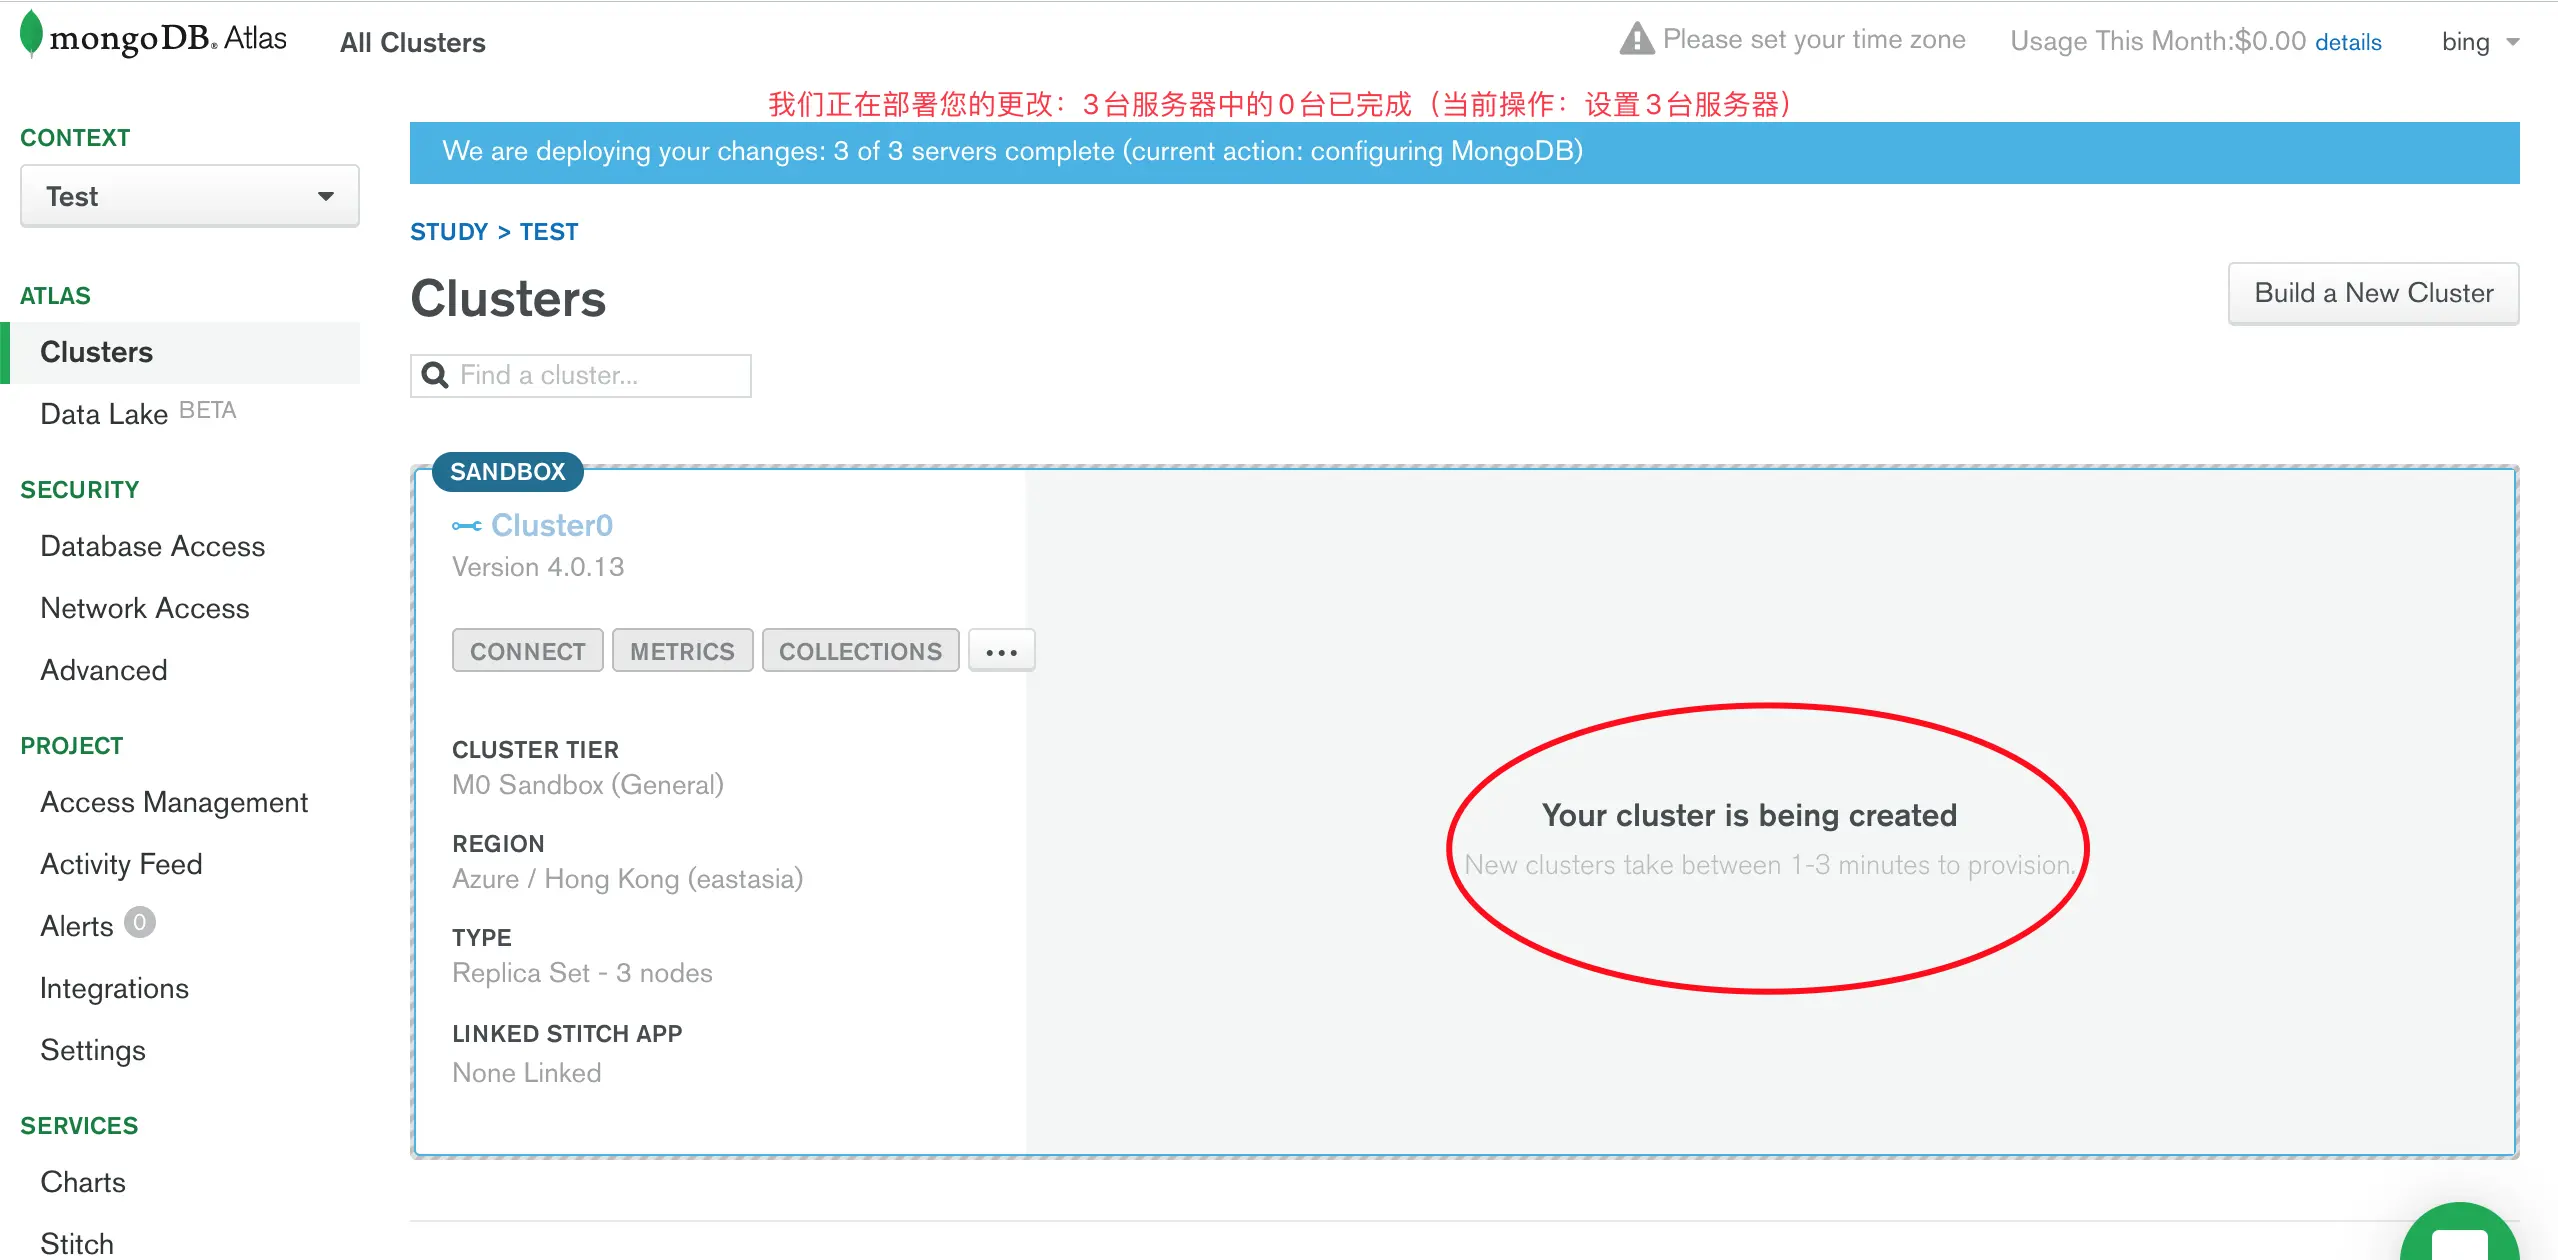Open the green chat support bubble

2460,1238
